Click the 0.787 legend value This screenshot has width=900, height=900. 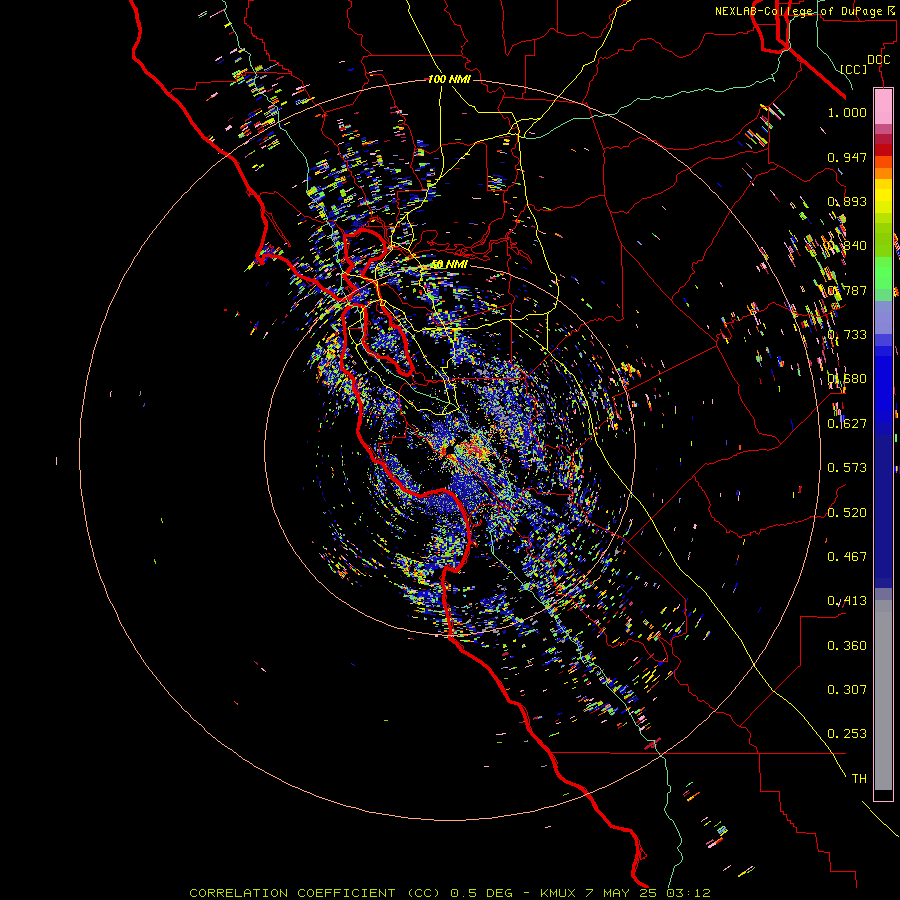point(847,290)
